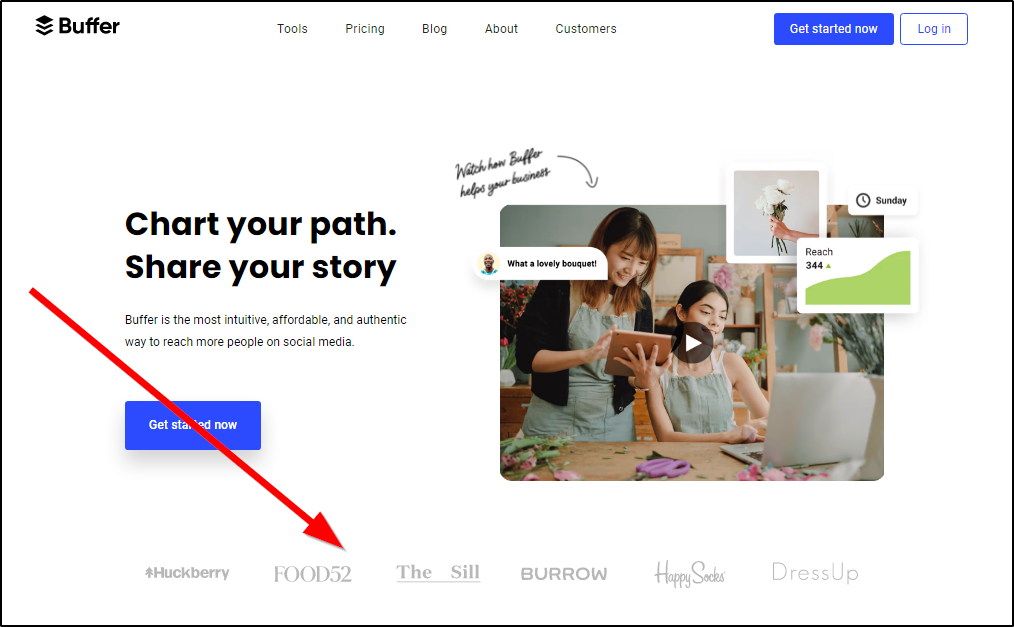
Task: Click the 'Watch how Buffer helps your business' note
Action: point(503,173)
